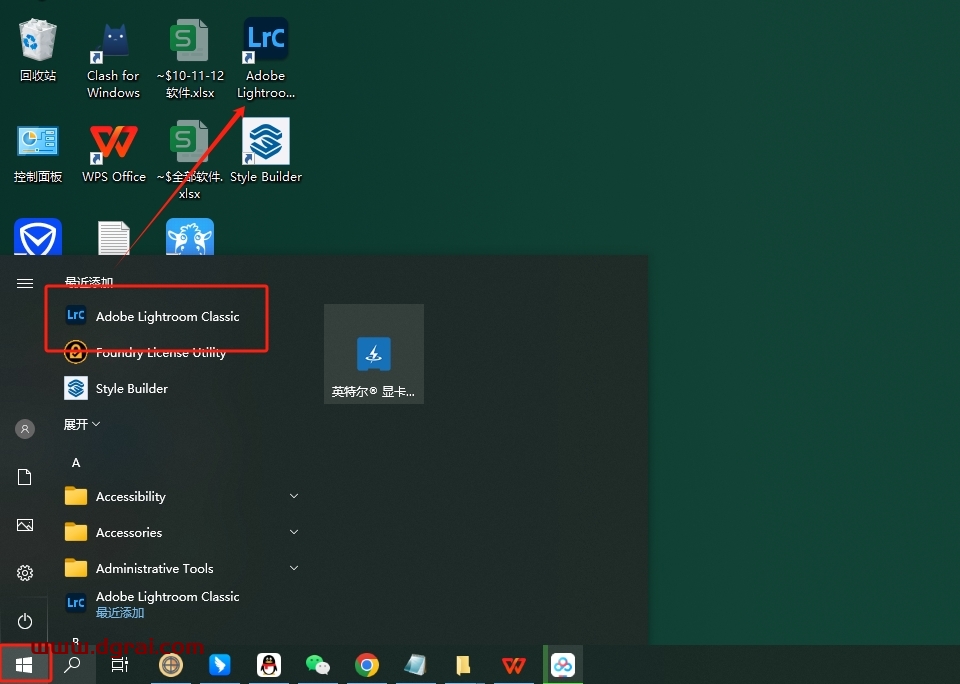This screenshot has height=684, width=960.
Task: Launch Adobe Lightroom Classic from recently added
Action: pos(152,316)
